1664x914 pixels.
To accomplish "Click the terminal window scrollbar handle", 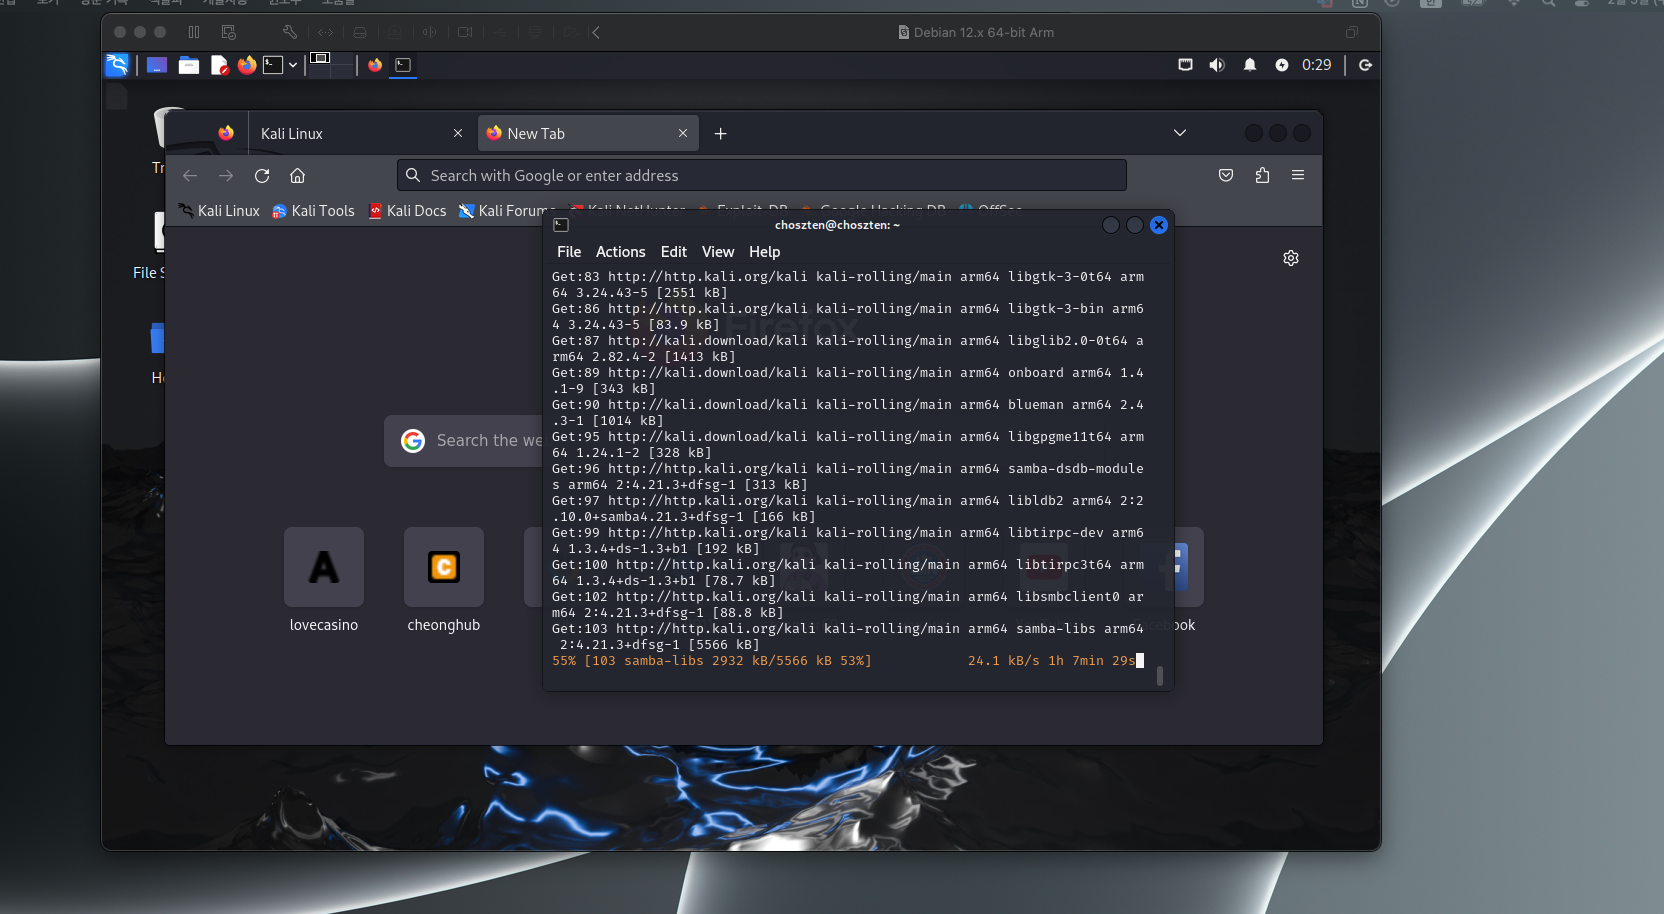I will coord(1160,676).
